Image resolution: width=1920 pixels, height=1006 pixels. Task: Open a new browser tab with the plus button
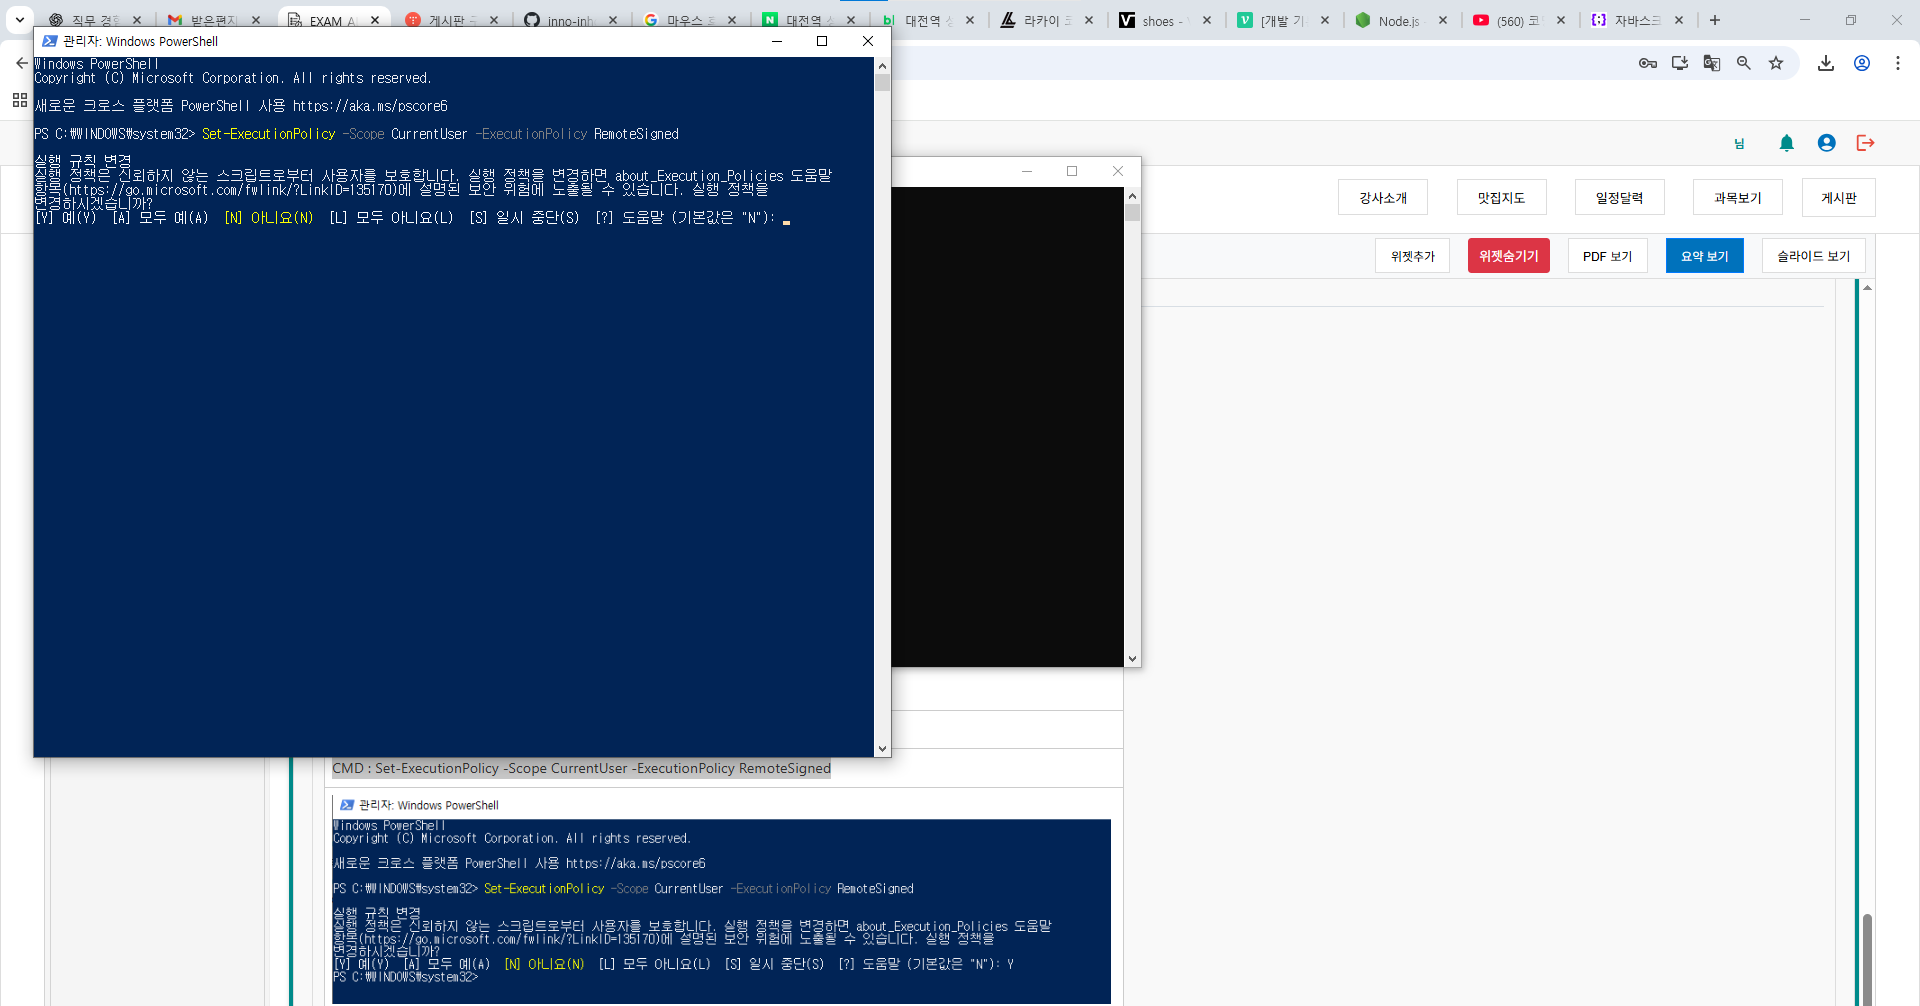point(1714,19)
